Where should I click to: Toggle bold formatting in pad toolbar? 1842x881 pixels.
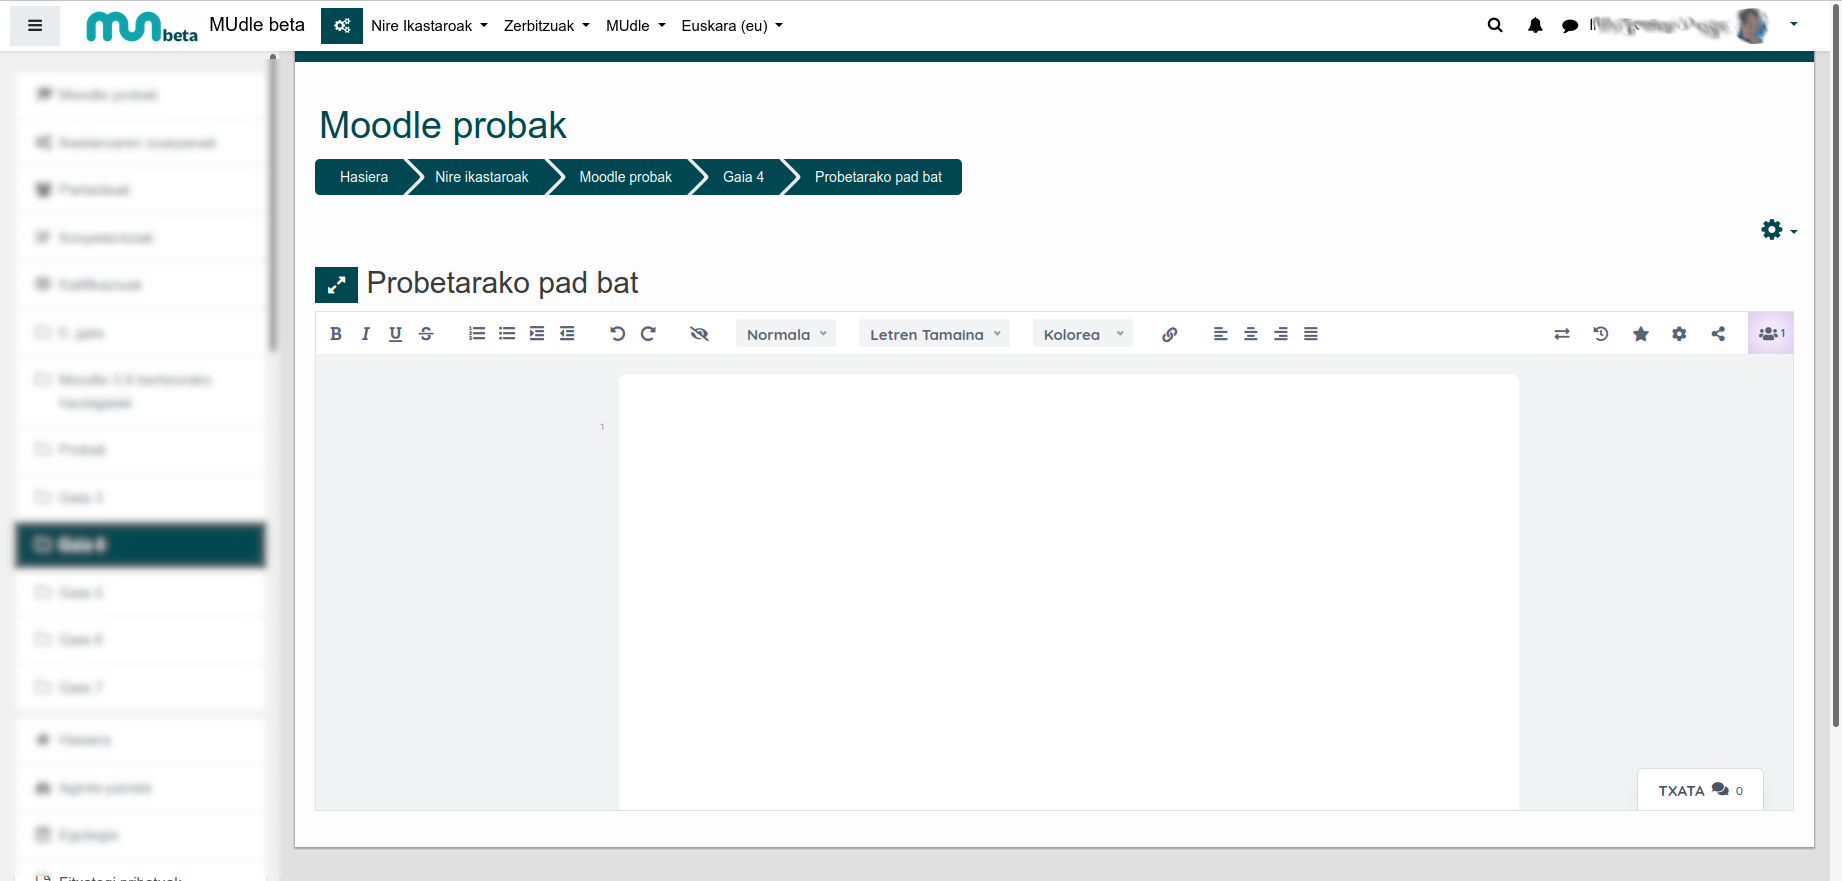point(336,334)
